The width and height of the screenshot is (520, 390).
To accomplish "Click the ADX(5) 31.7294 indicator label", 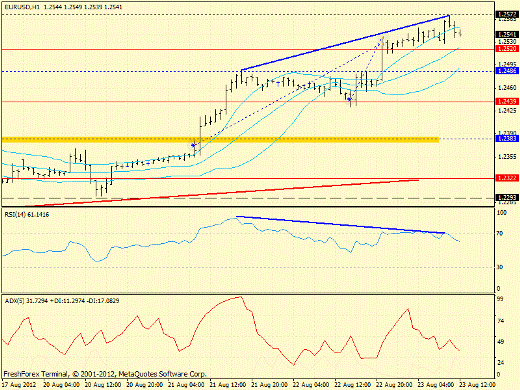I will tap(62, 301).
